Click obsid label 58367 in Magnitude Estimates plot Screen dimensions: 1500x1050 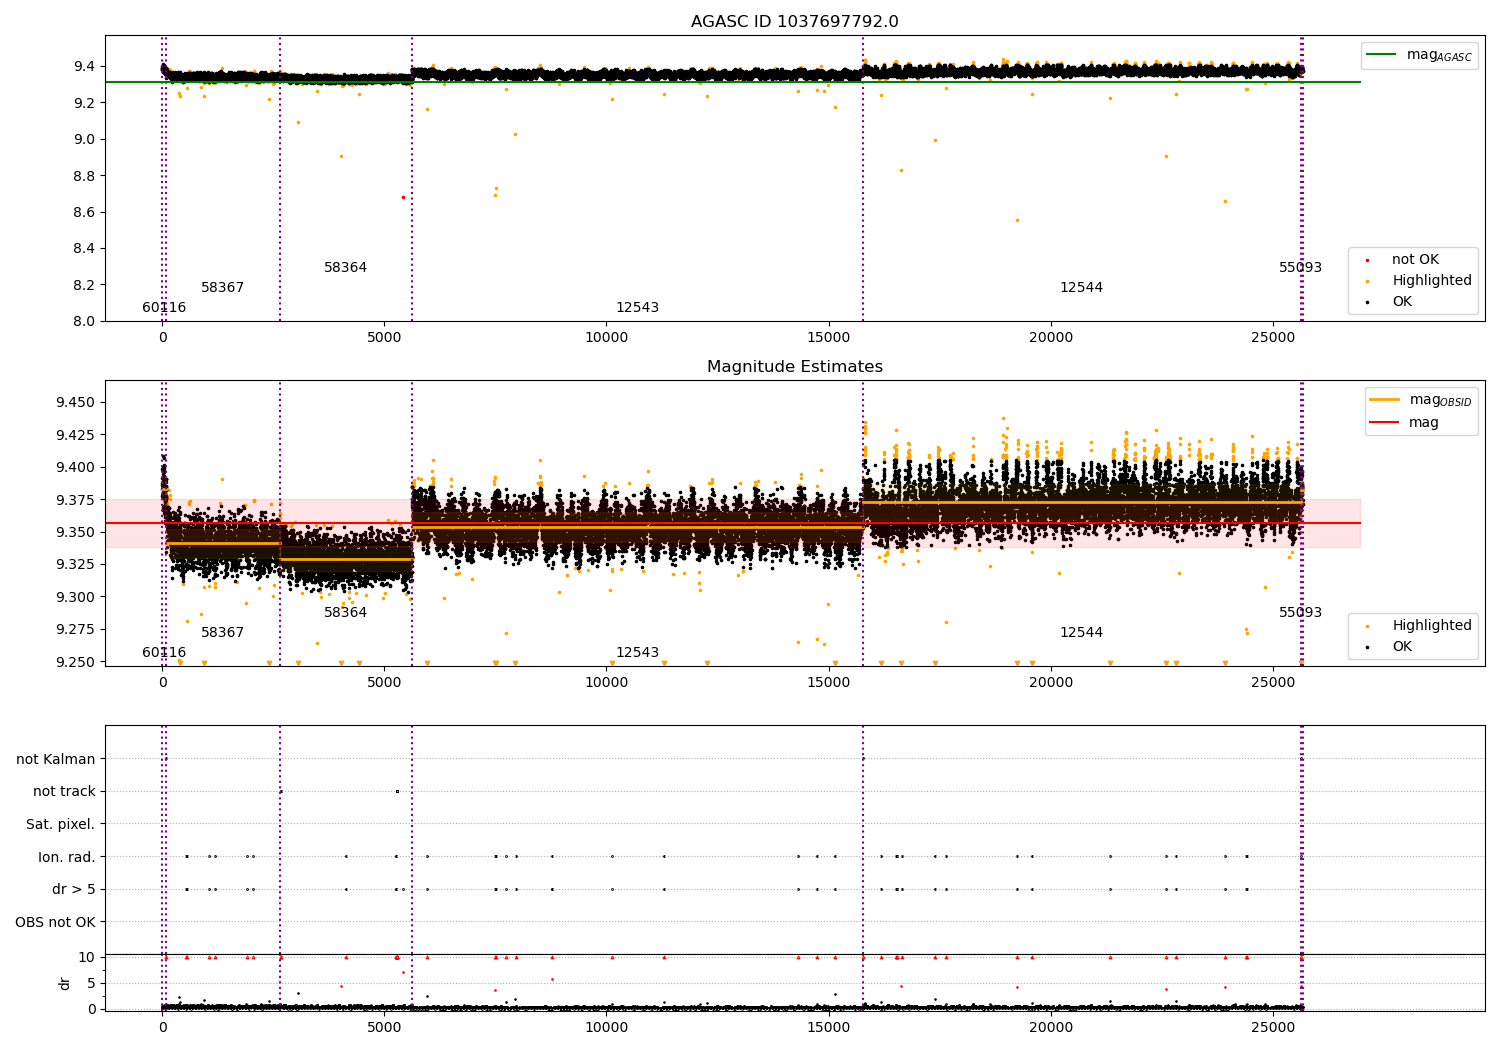222,633
